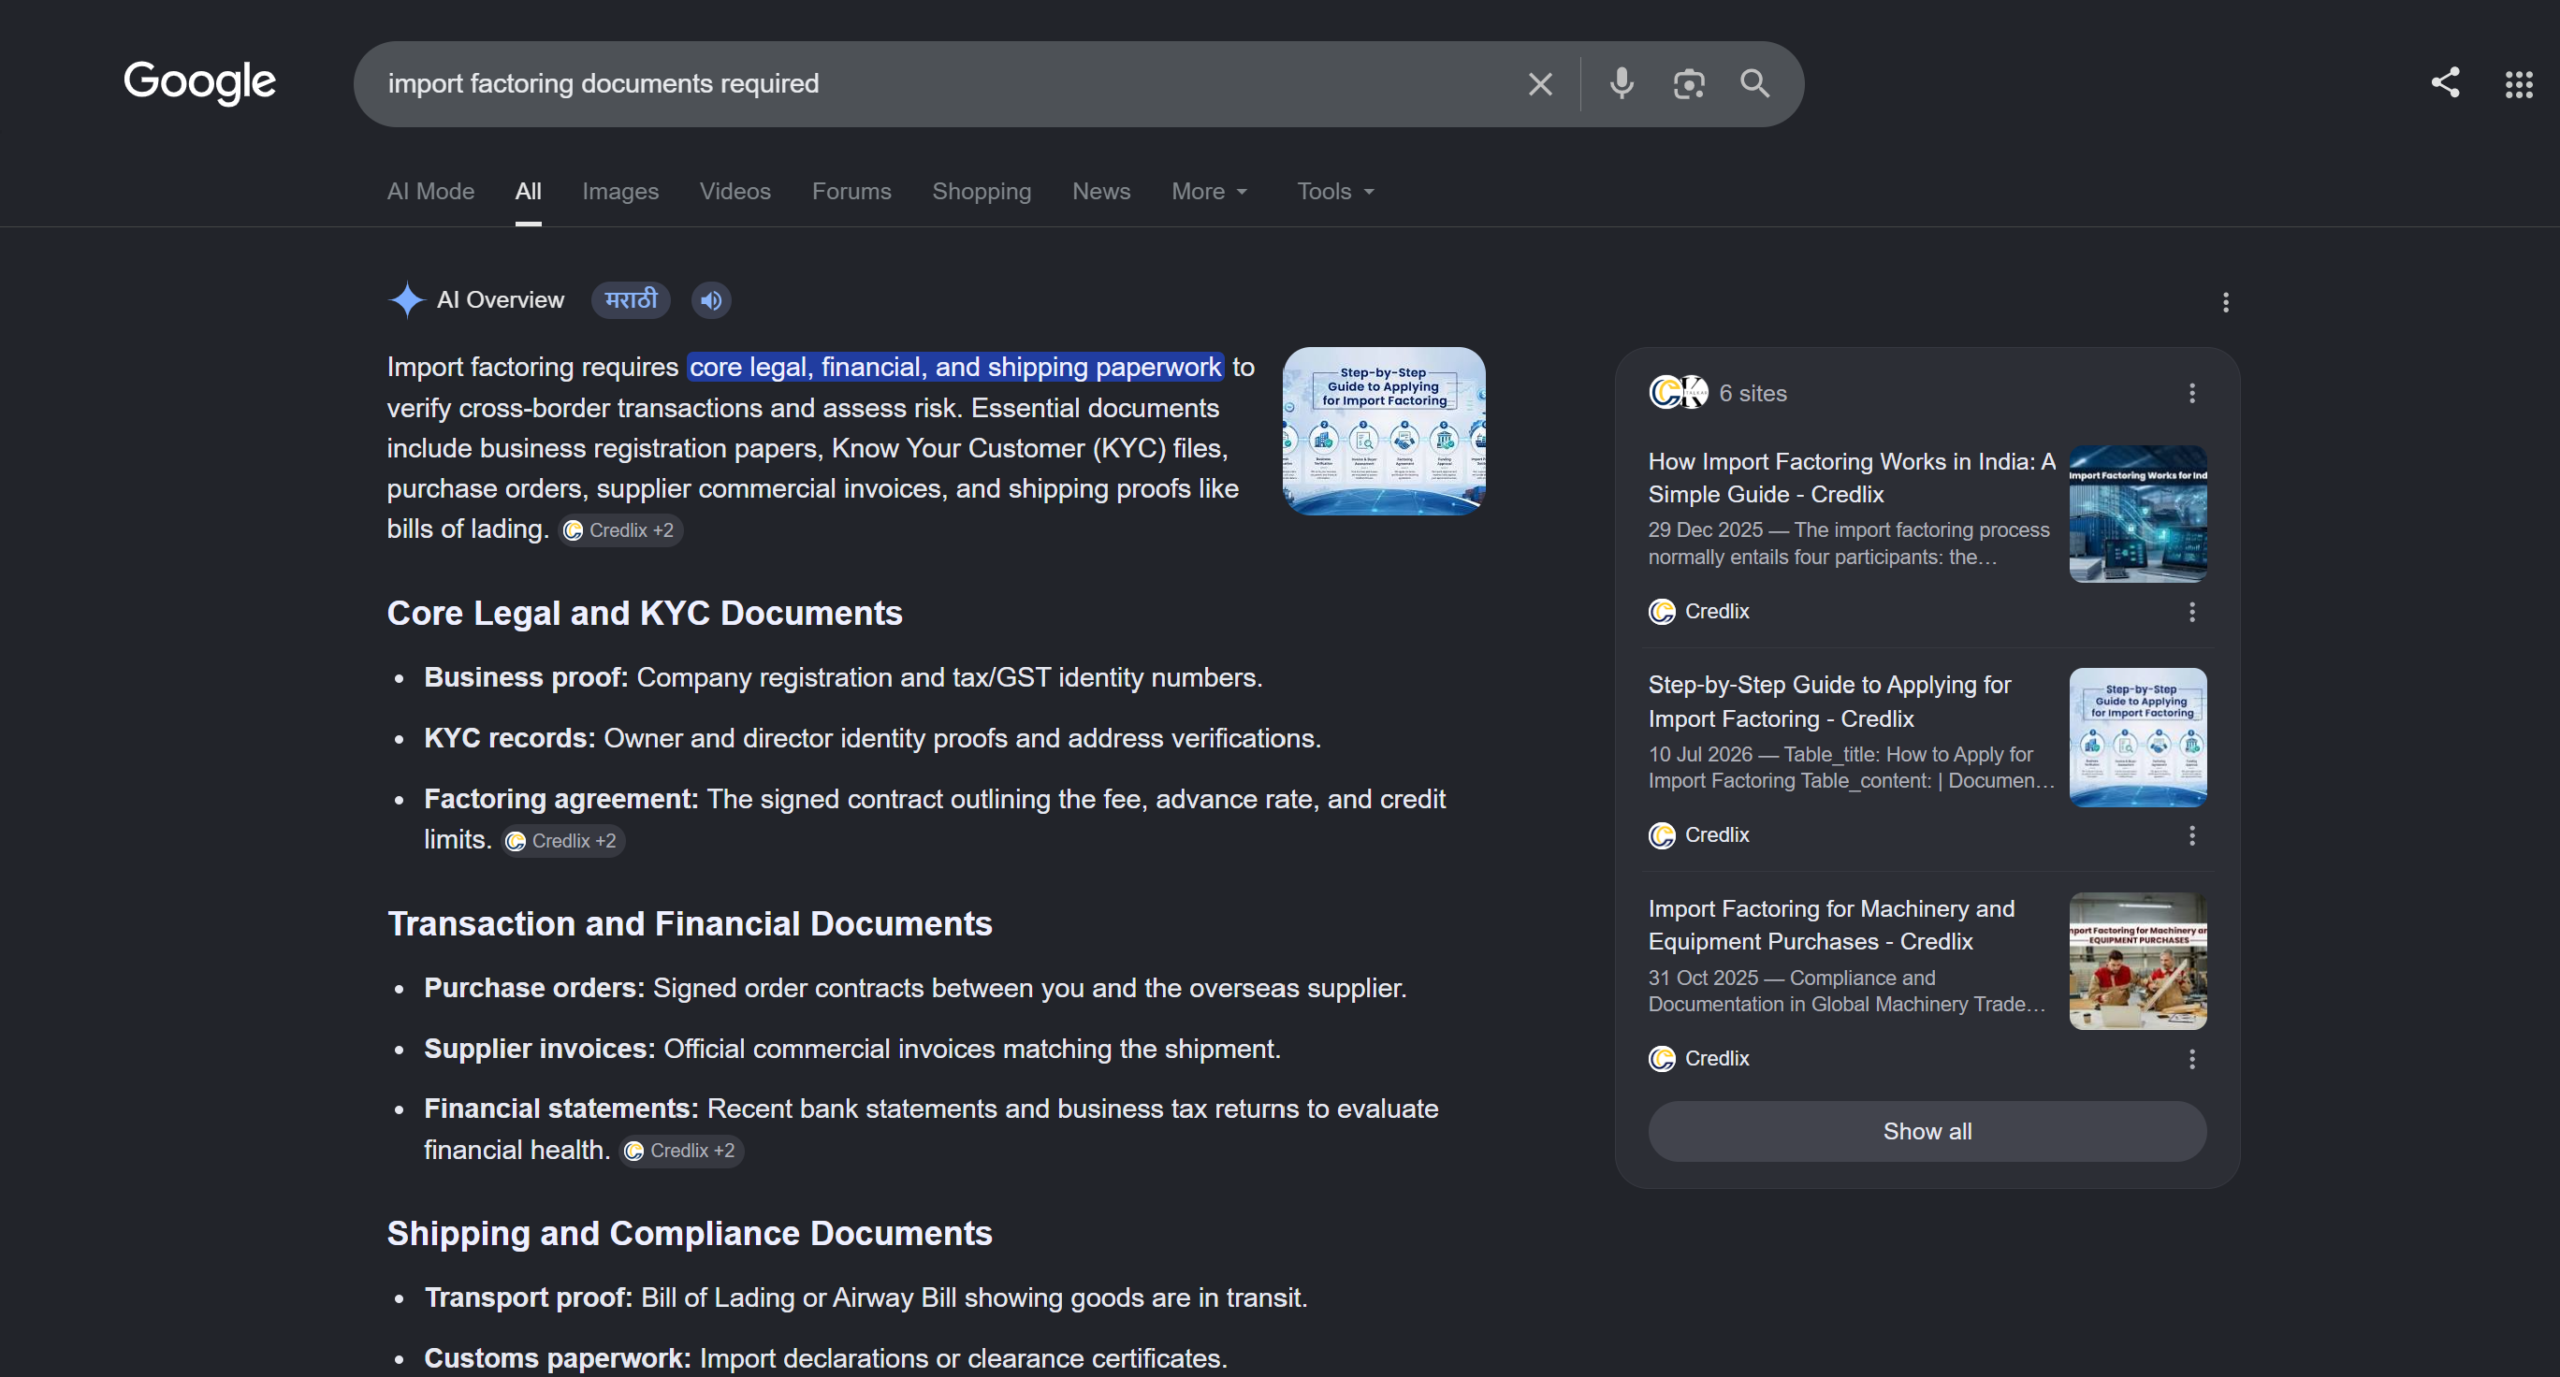2560x1377 pixels.
Task: Clear the search box with the X icon
Action: coord(1540,84)
